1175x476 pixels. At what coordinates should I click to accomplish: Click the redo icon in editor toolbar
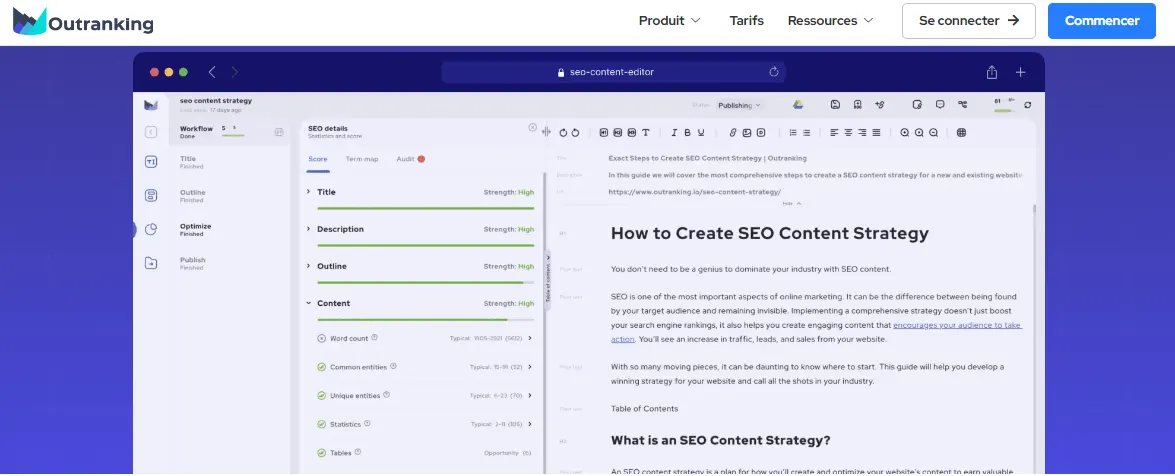pos(576,133)
